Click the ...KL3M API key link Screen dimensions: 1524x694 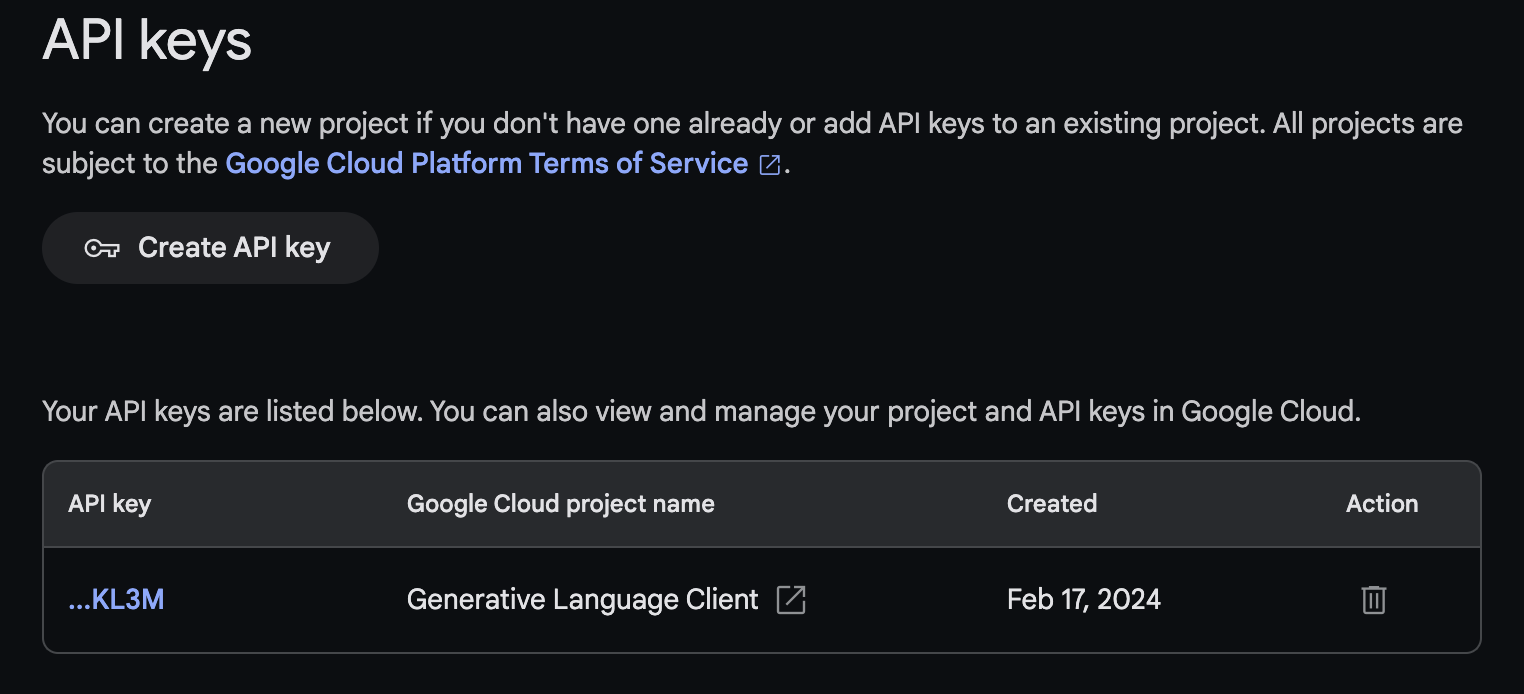(x=116, y=599)
